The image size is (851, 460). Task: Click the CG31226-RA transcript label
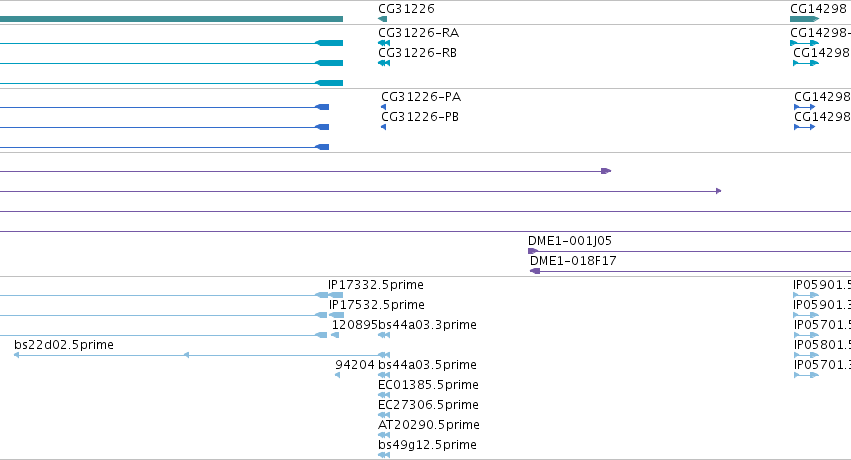click(x=418, y=33)
